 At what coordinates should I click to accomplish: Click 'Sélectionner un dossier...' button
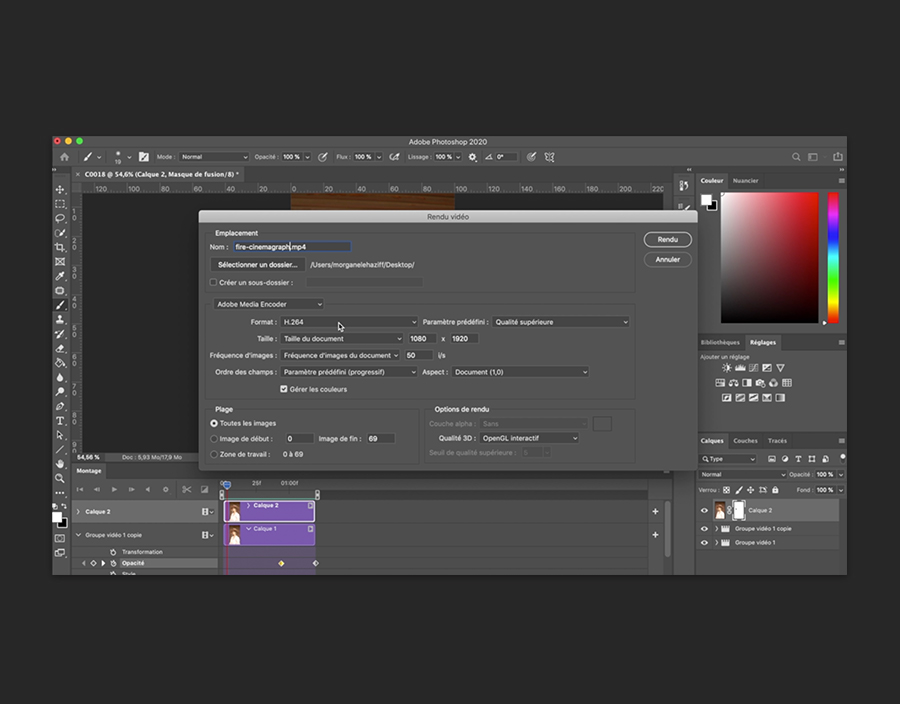[258, 265]
